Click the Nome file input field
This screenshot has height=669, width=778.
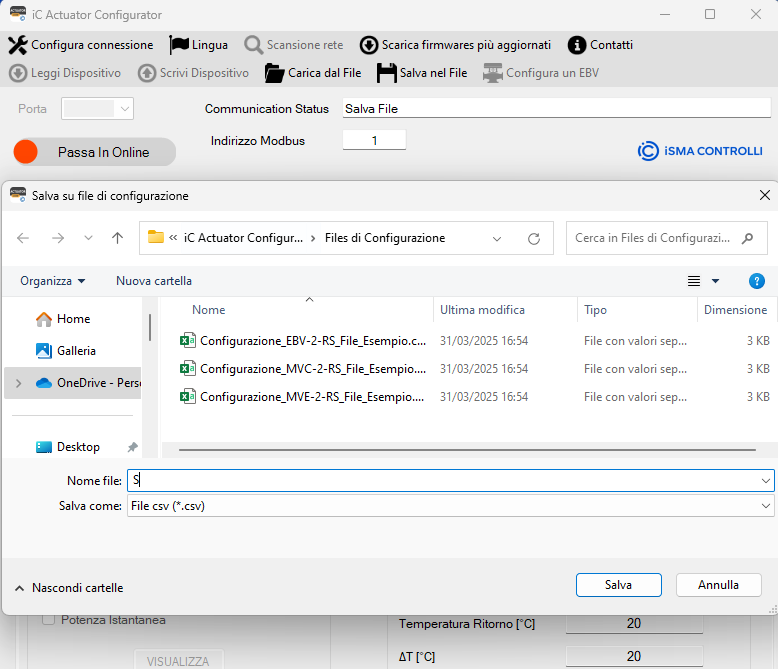[x=440, y=481]
